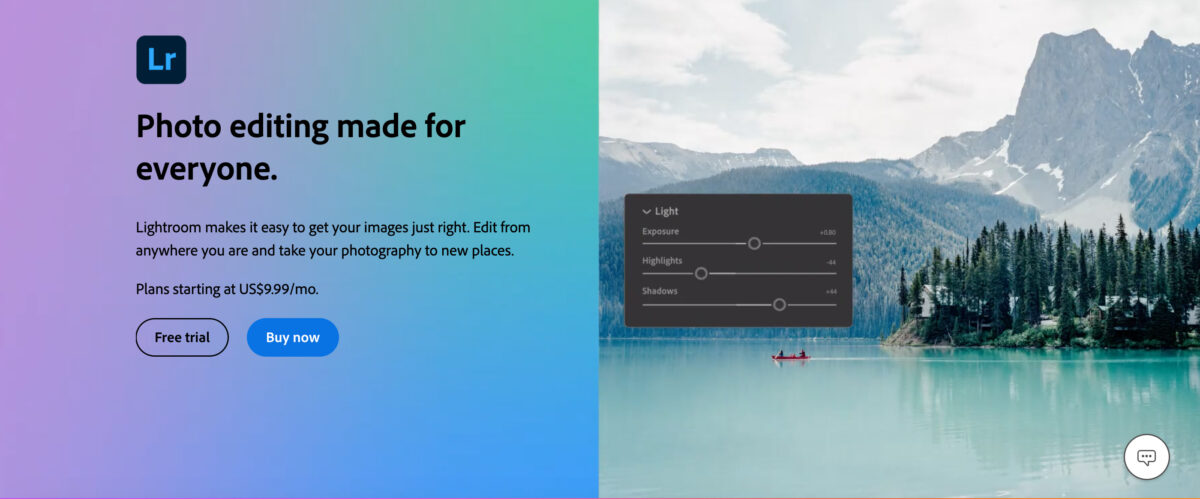The width and height of the screenshot is (1200, 499).
Task: Click the blue Buy now button
Action: (293, 337)
